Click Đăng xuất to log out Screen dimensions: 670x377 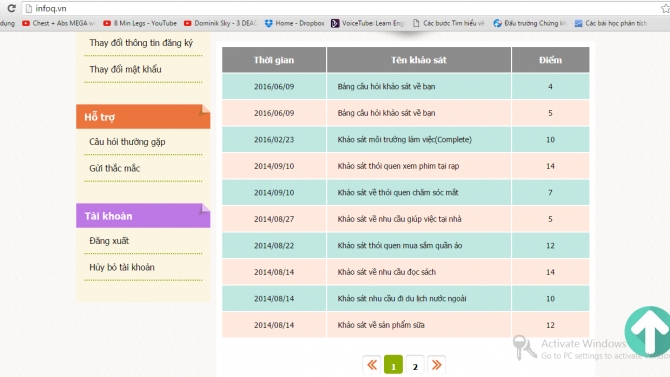coord(109,241)
